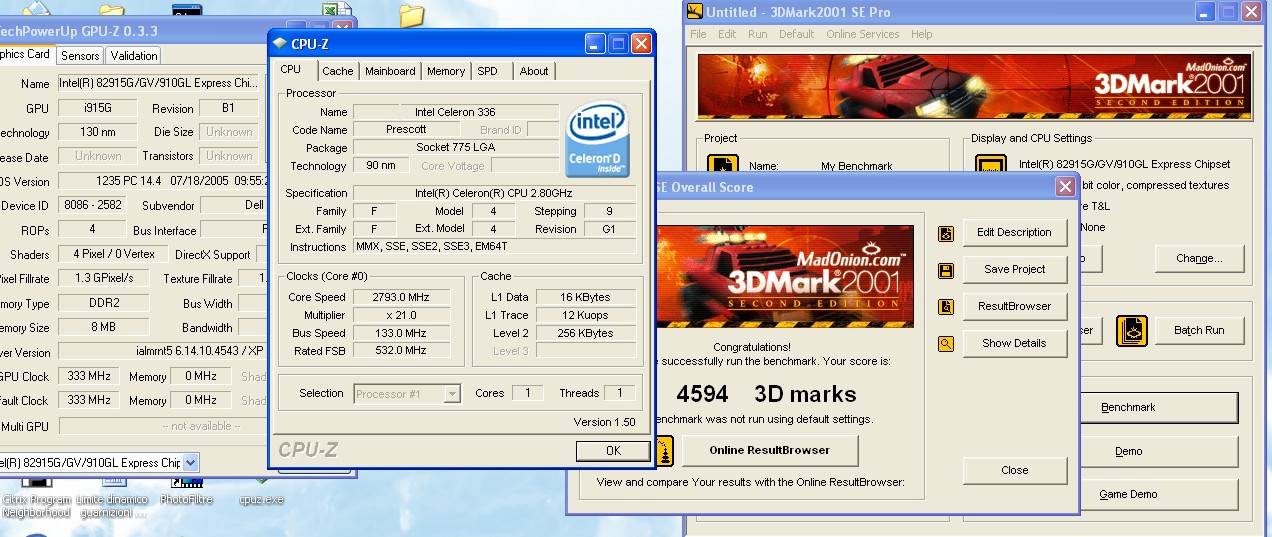Switch to the Memory tab in CPU-Z
This screenshot has width=1272, height=537.
tap(446, 71)
